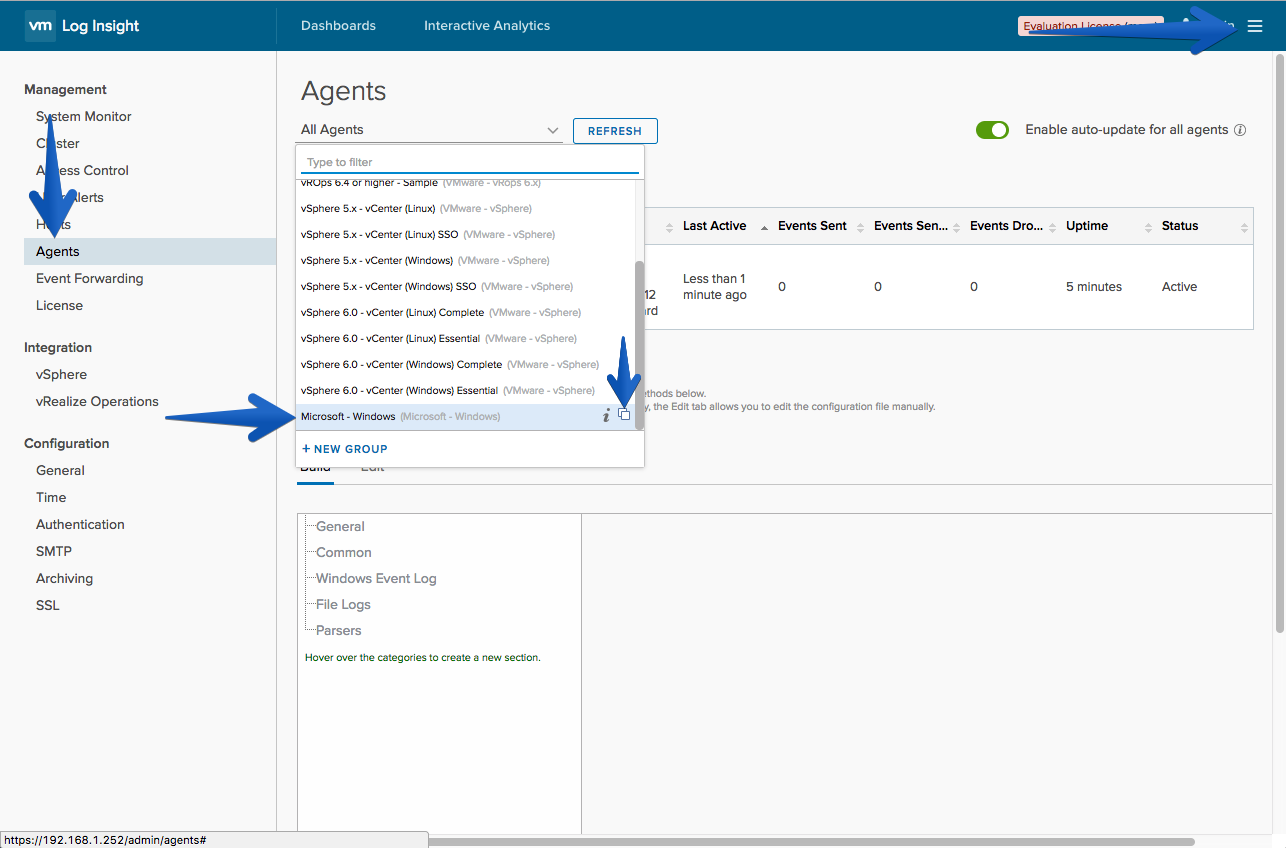The image size is (1286, 848).
Task: Sort by the Last Active column
Action: coord(714,226)
